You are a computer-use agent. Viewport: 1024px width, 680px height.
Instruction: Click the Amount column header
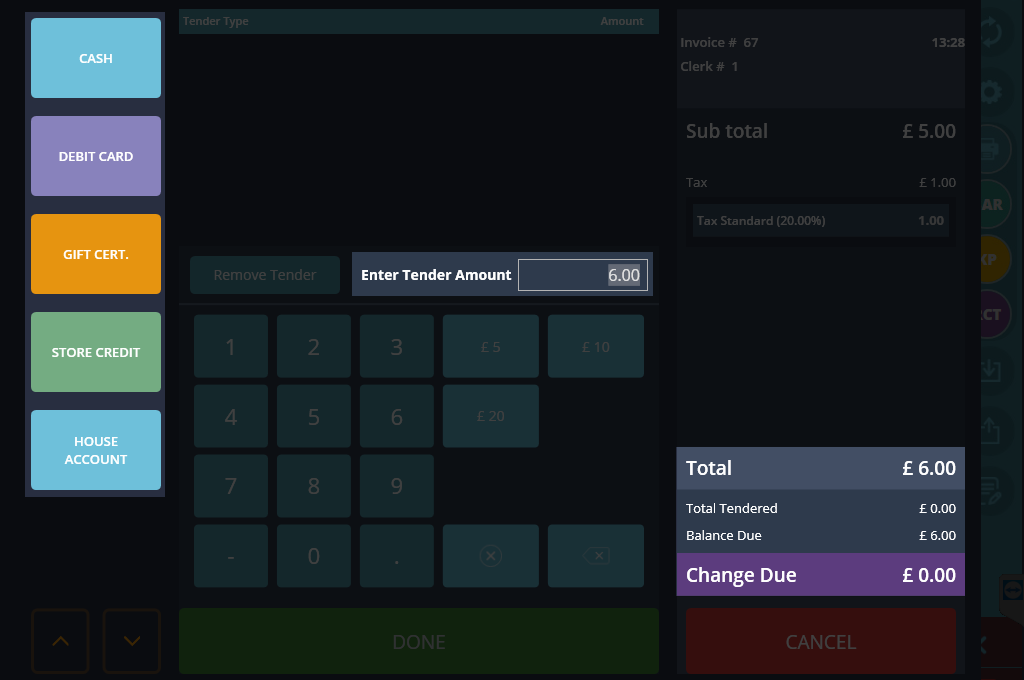(x=622, y=21)
